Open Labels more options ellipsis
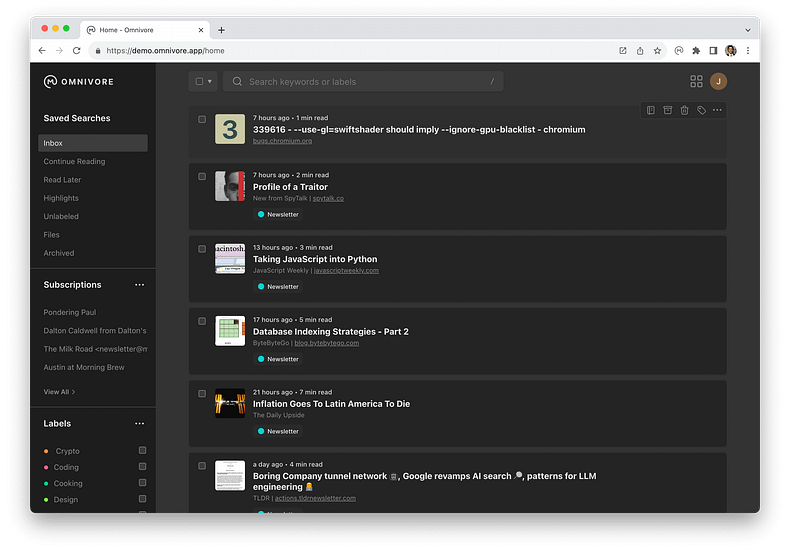 point(140,424)
